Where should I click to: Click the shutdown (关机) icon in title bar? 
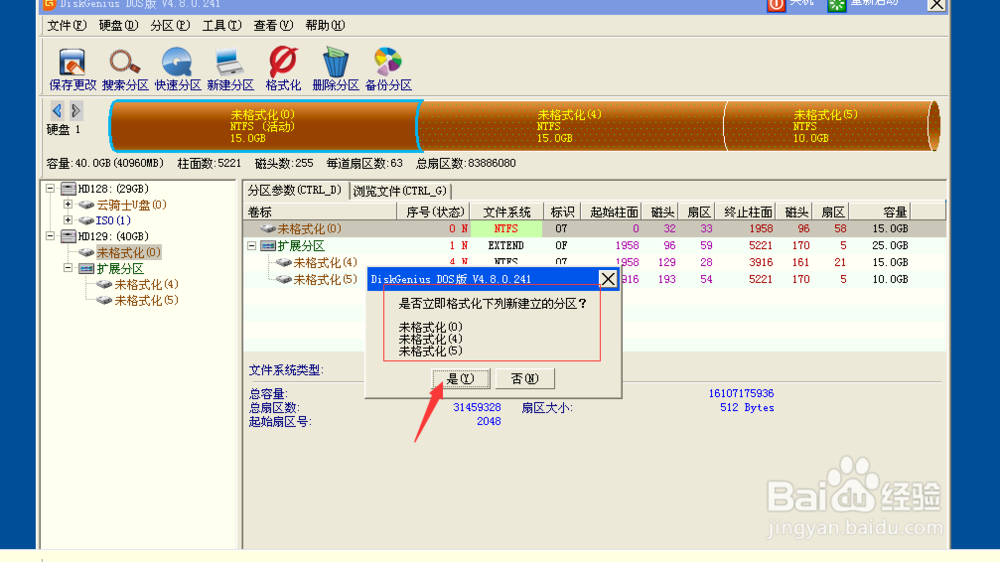(x=776, y=4)
